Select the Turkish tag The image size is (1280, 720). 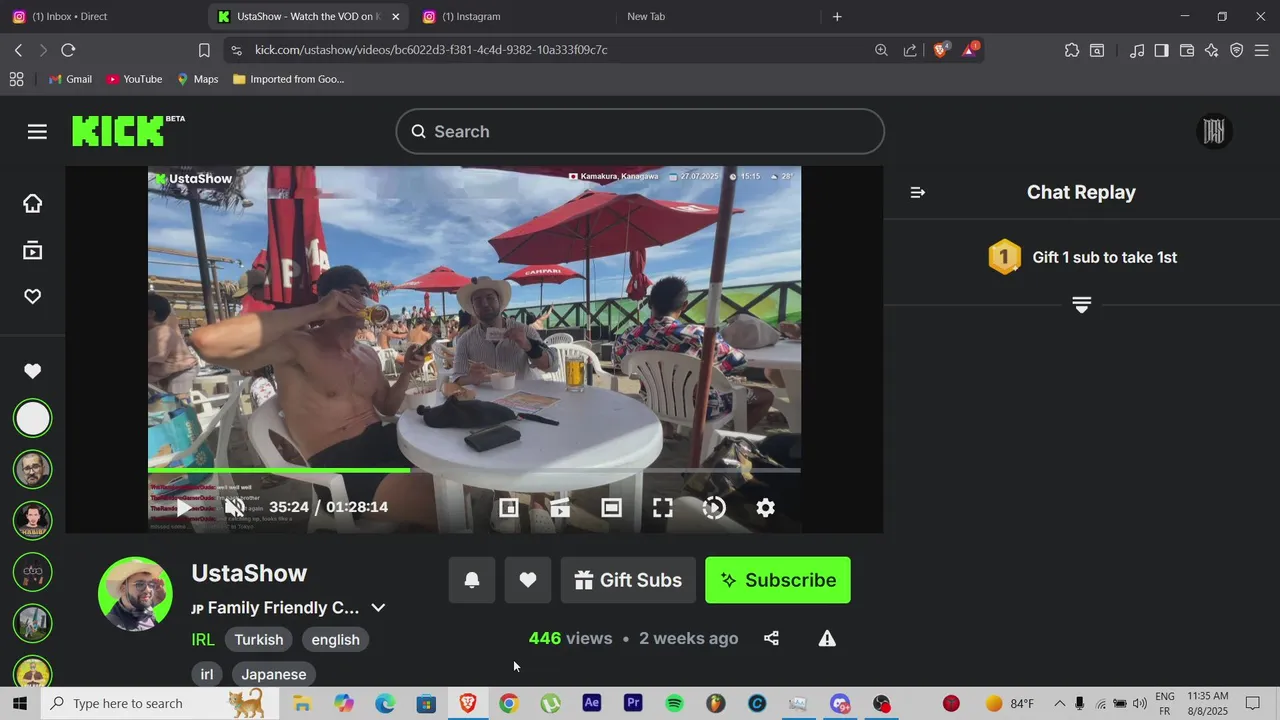(x=259, y=640)
